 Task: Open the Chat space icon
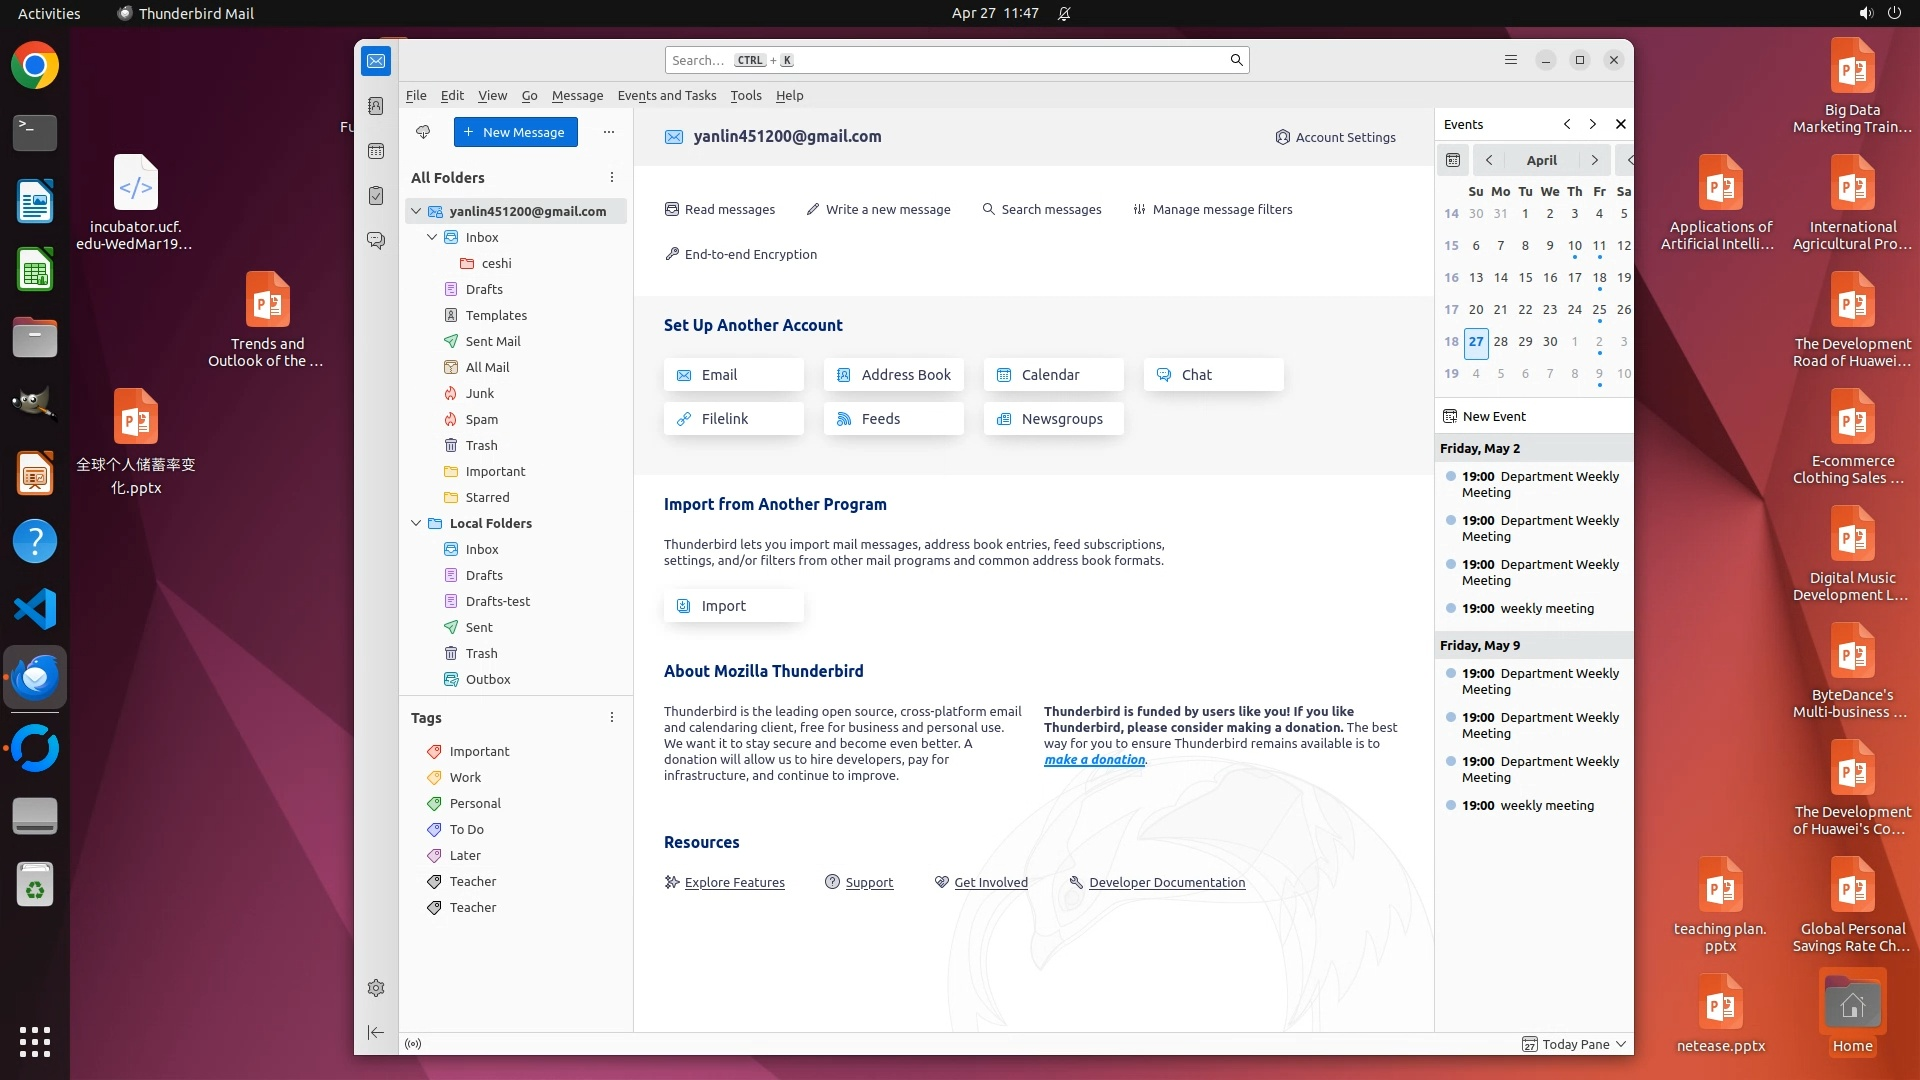tap(376, 241)
